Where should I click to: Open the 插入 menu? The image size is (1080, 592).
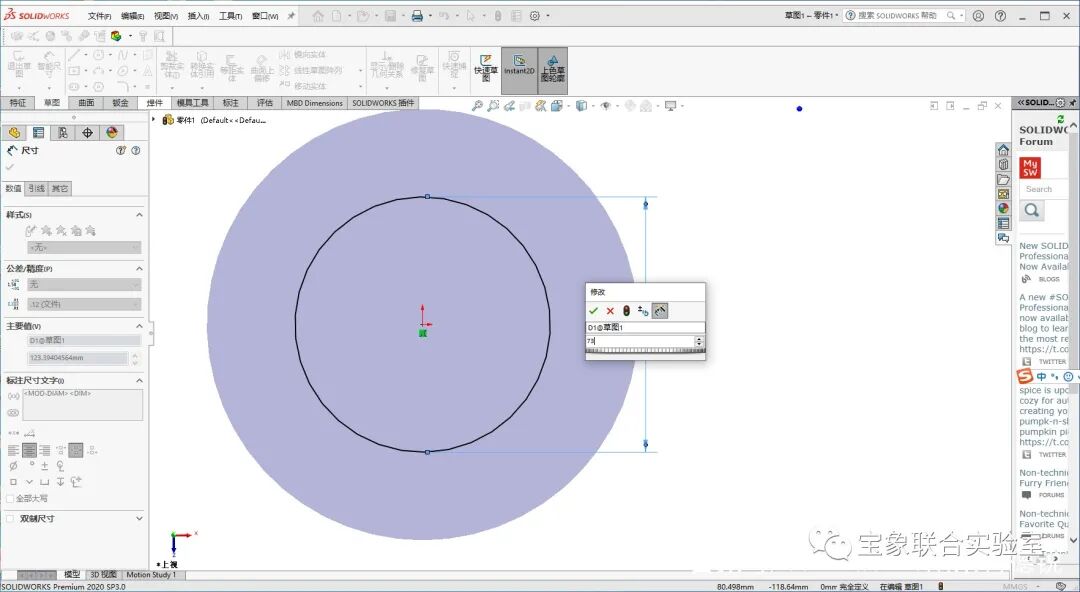[x=198, y=16]
